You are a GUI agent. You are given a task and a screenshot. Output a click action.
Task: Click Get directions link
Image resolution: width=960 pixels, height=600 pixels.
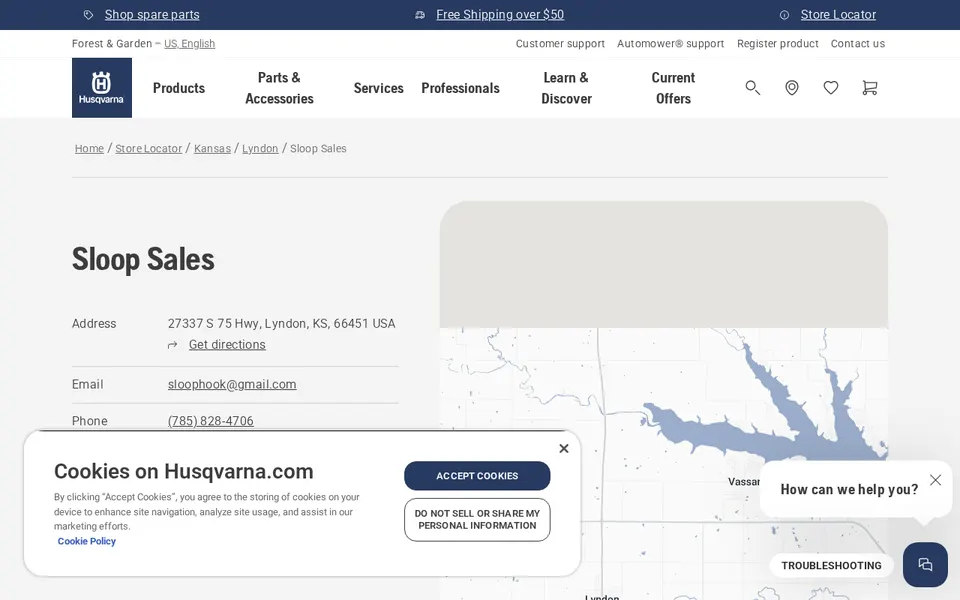(x=227, y=345)
